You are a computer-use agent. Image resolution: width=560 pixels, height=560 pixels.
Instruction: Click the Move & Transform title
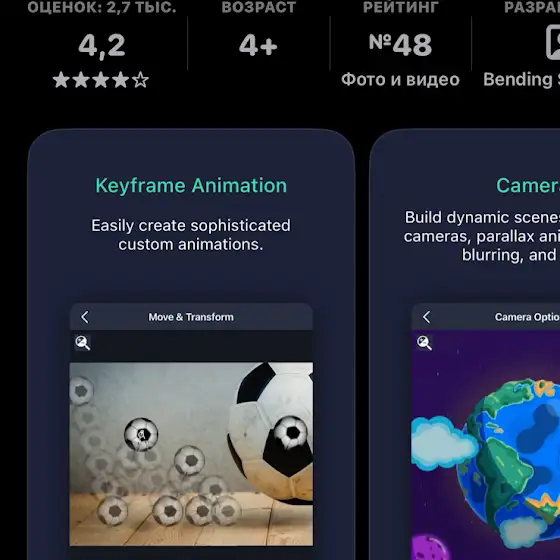click(191, 317)
